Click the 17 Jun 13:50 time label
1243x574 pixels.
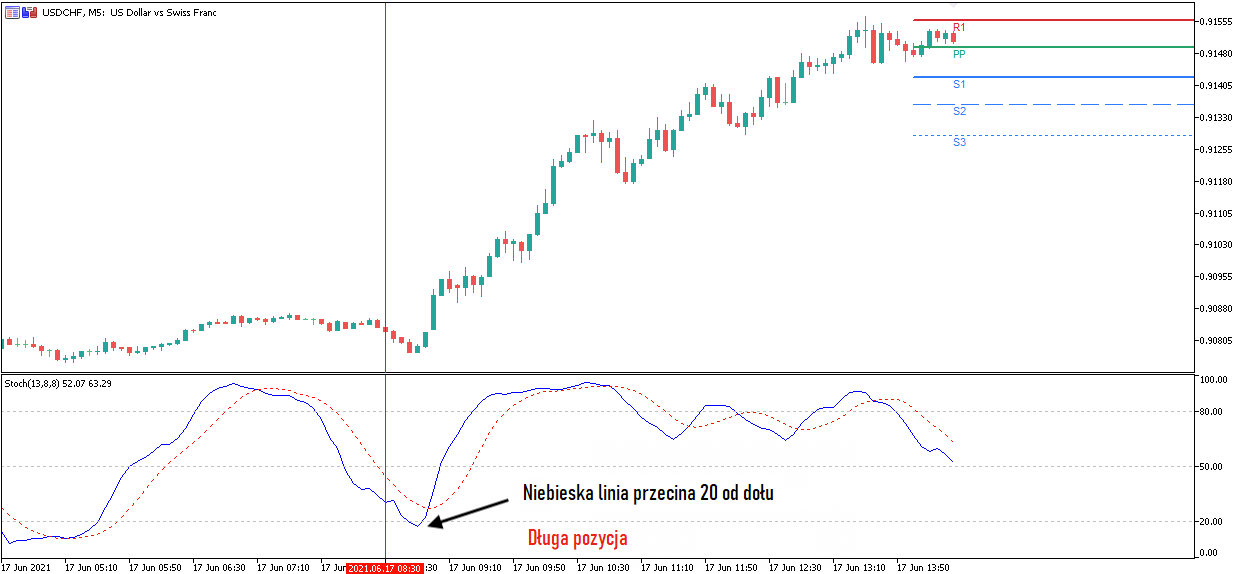923,567
